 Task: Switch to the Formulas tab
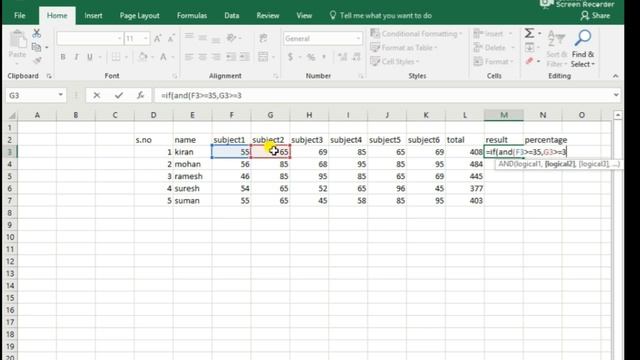coord(192,16)
